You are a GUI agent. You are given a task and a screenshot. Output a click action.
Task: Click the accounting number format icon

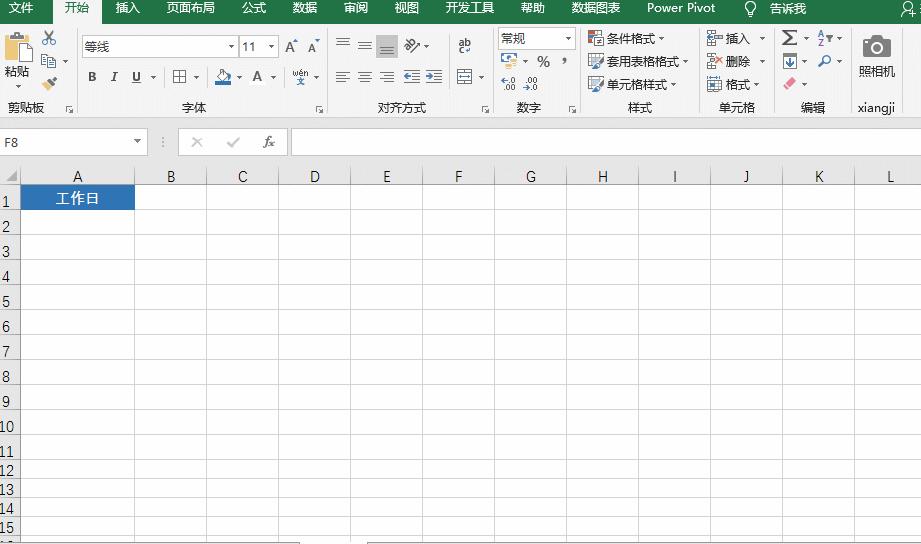509,61
